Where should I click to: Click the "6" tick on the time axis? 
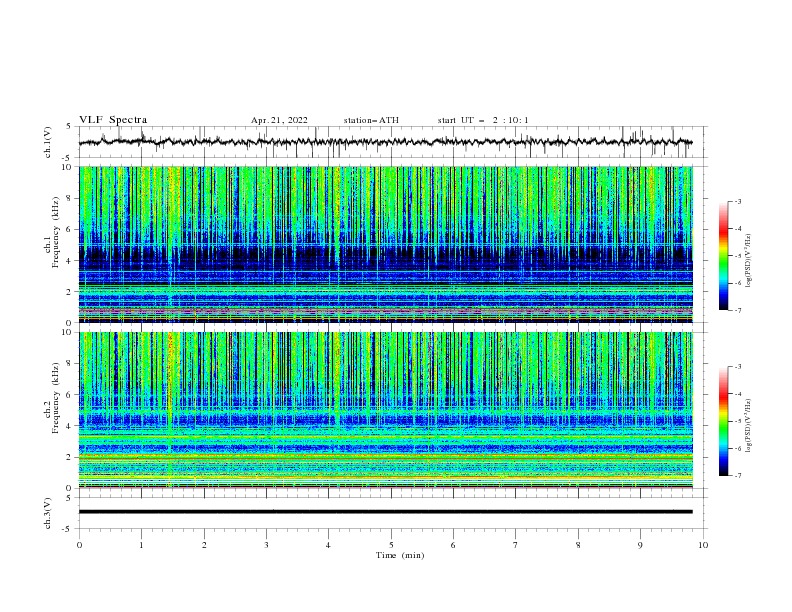[x=453, y=545]
